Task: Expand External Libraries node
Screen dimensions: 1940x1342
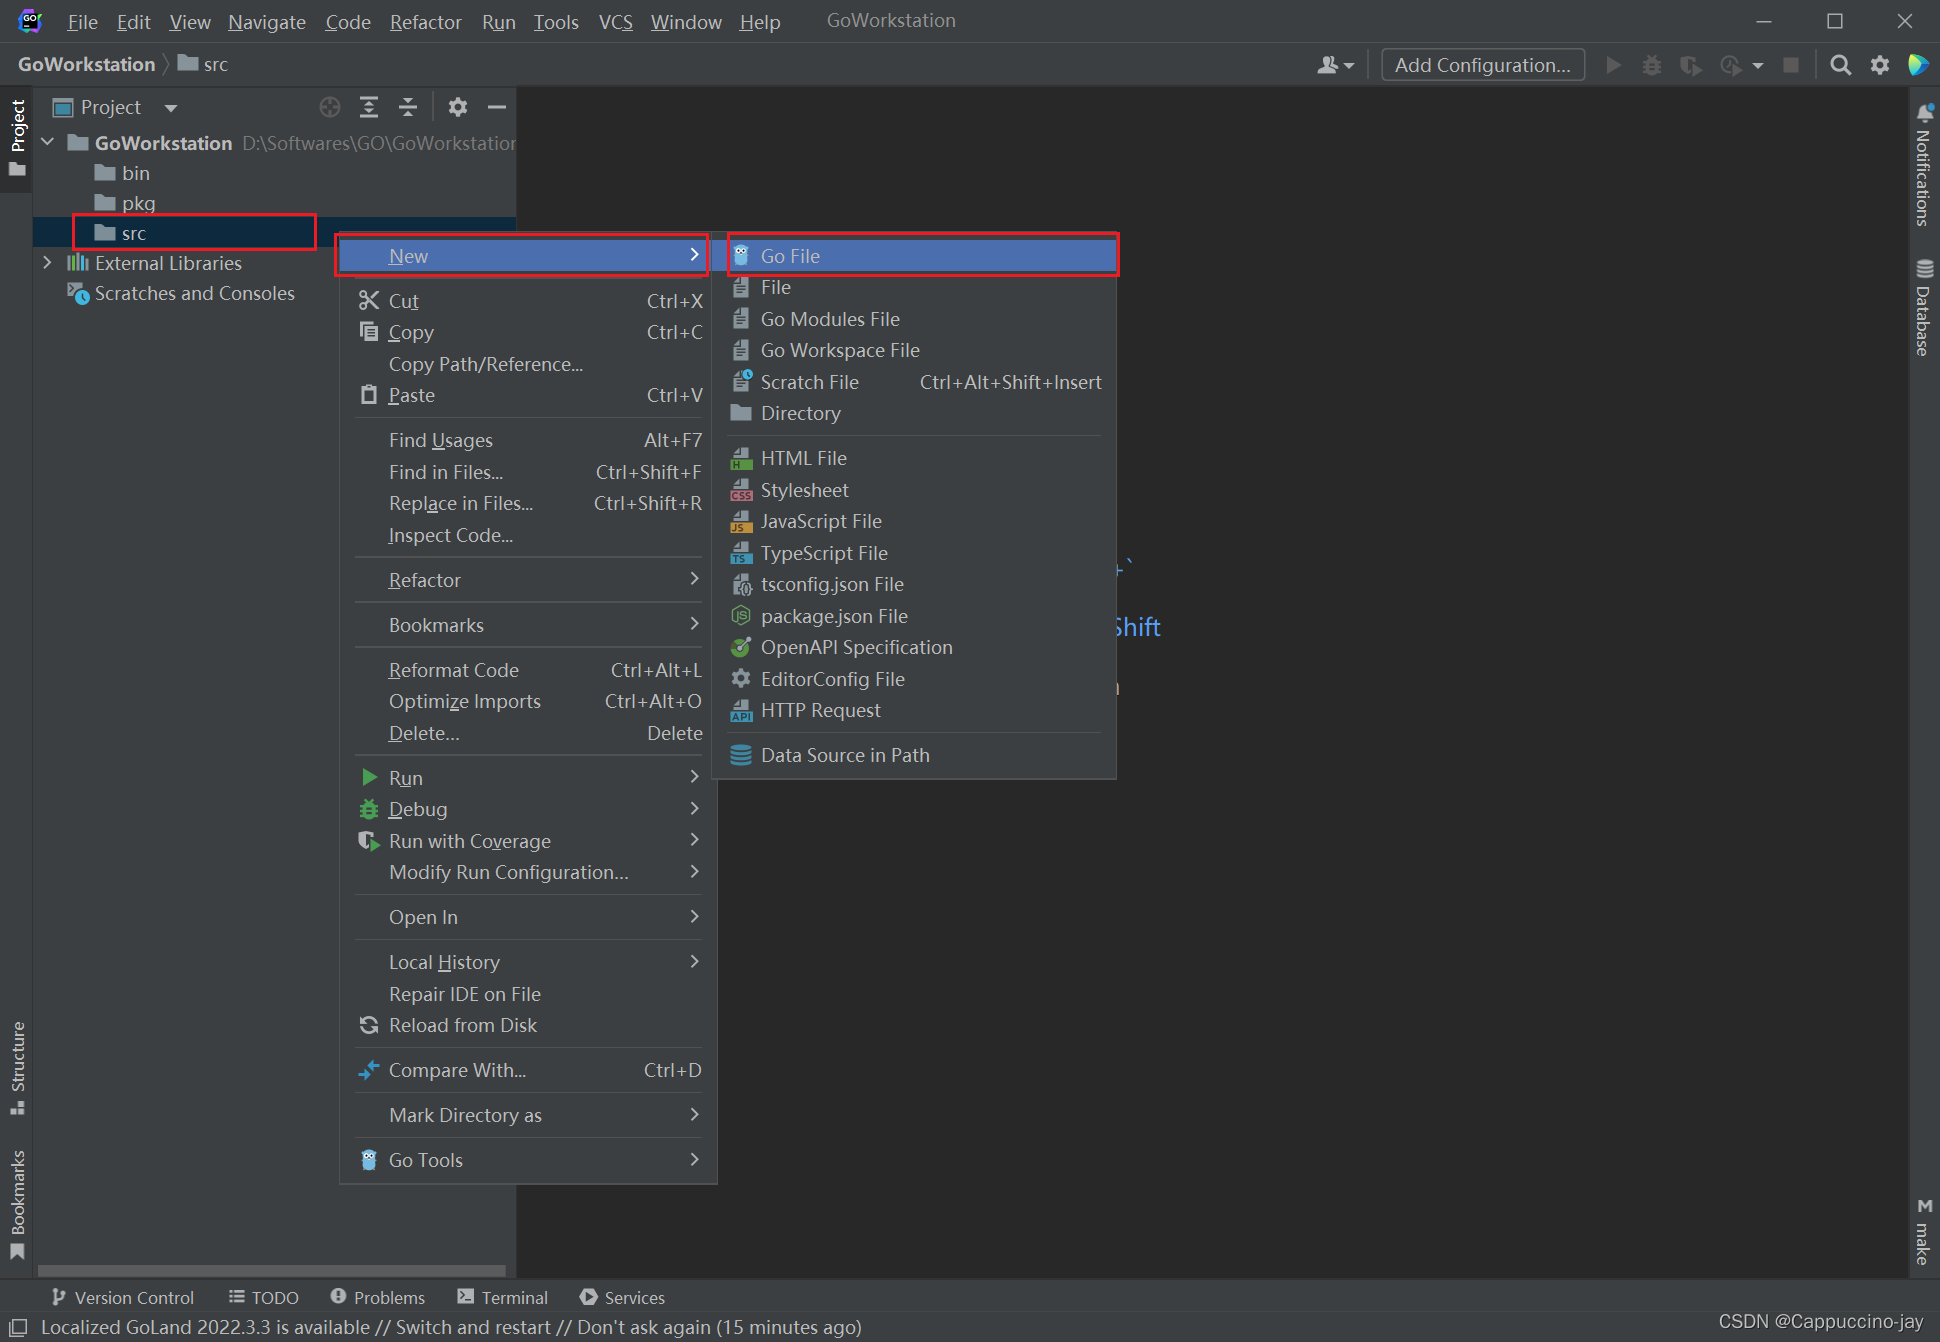Action: pyautogui.click(x=47, y=263)
